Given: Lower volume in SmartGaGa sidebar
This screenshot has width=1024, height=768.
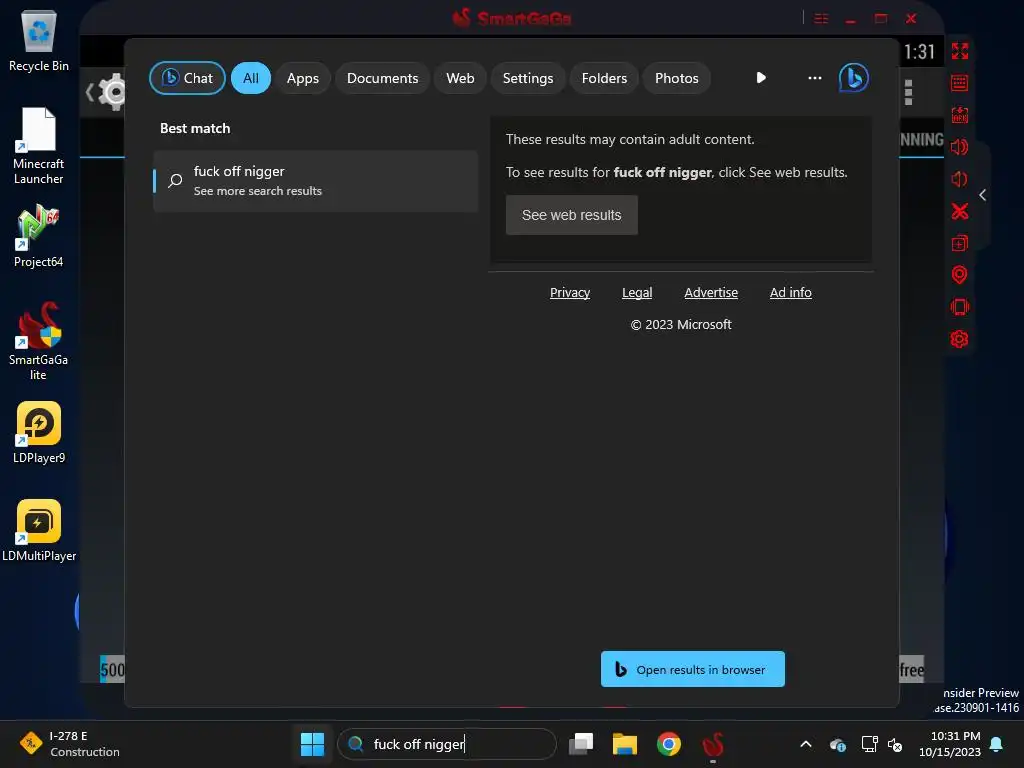Looking at the screenshot, I should click(959, 179).
